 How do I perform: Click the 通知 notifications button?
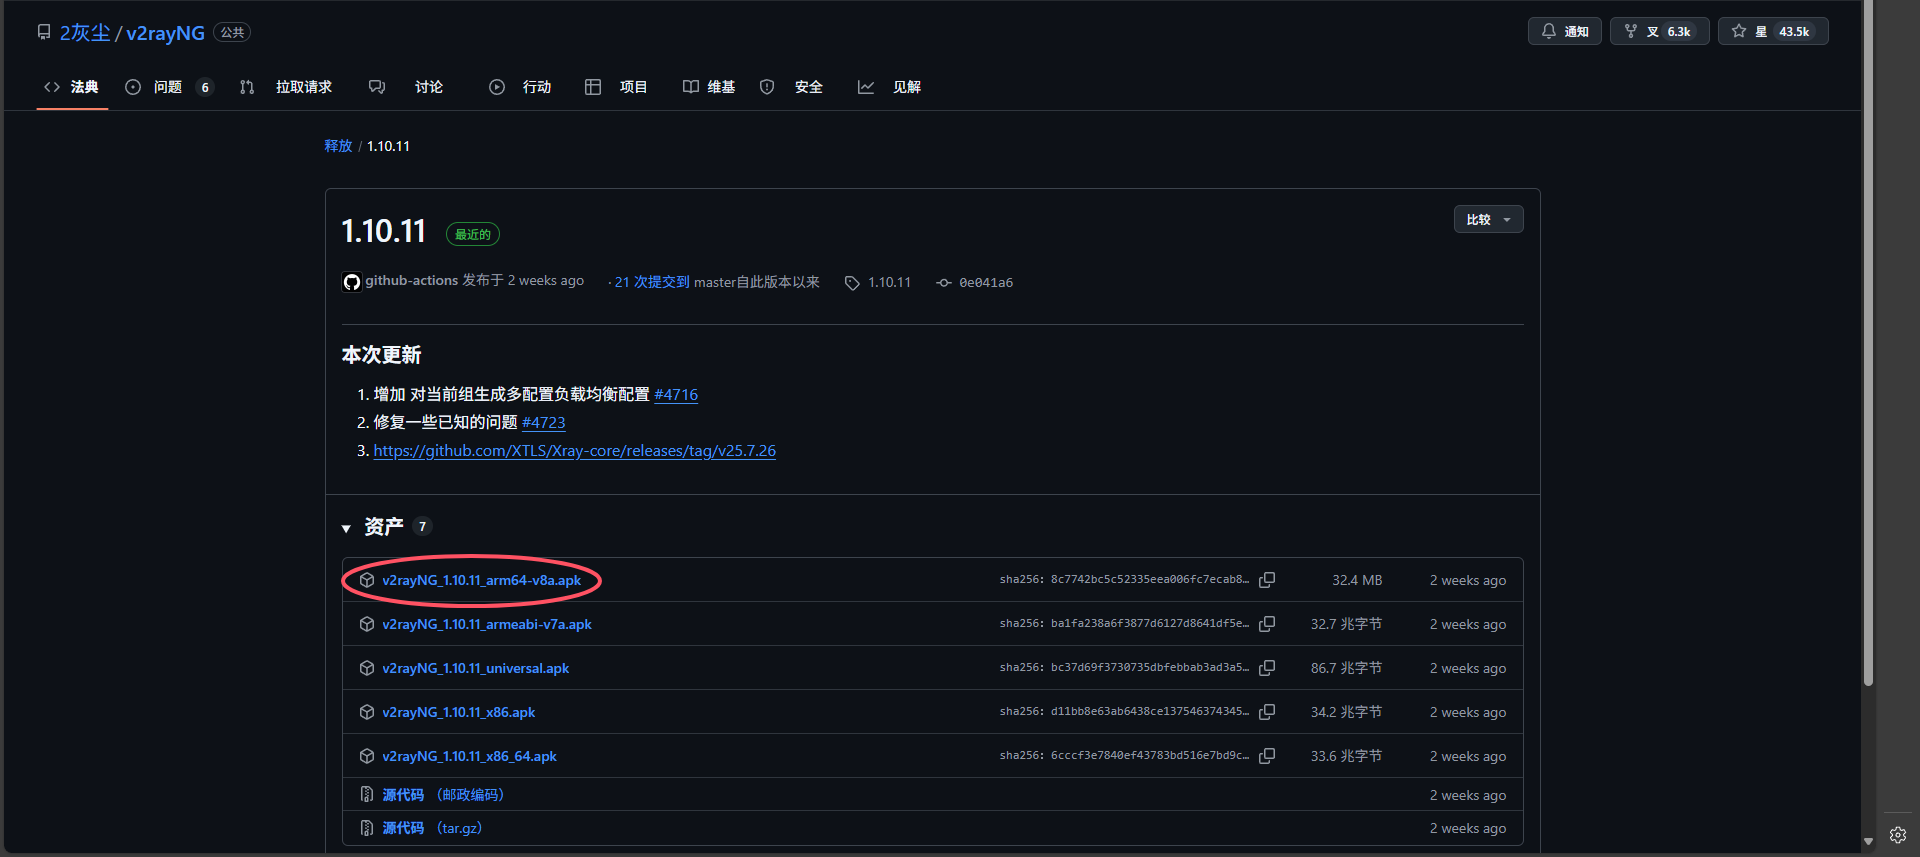pyautogui.click(x=1565, y=31)
